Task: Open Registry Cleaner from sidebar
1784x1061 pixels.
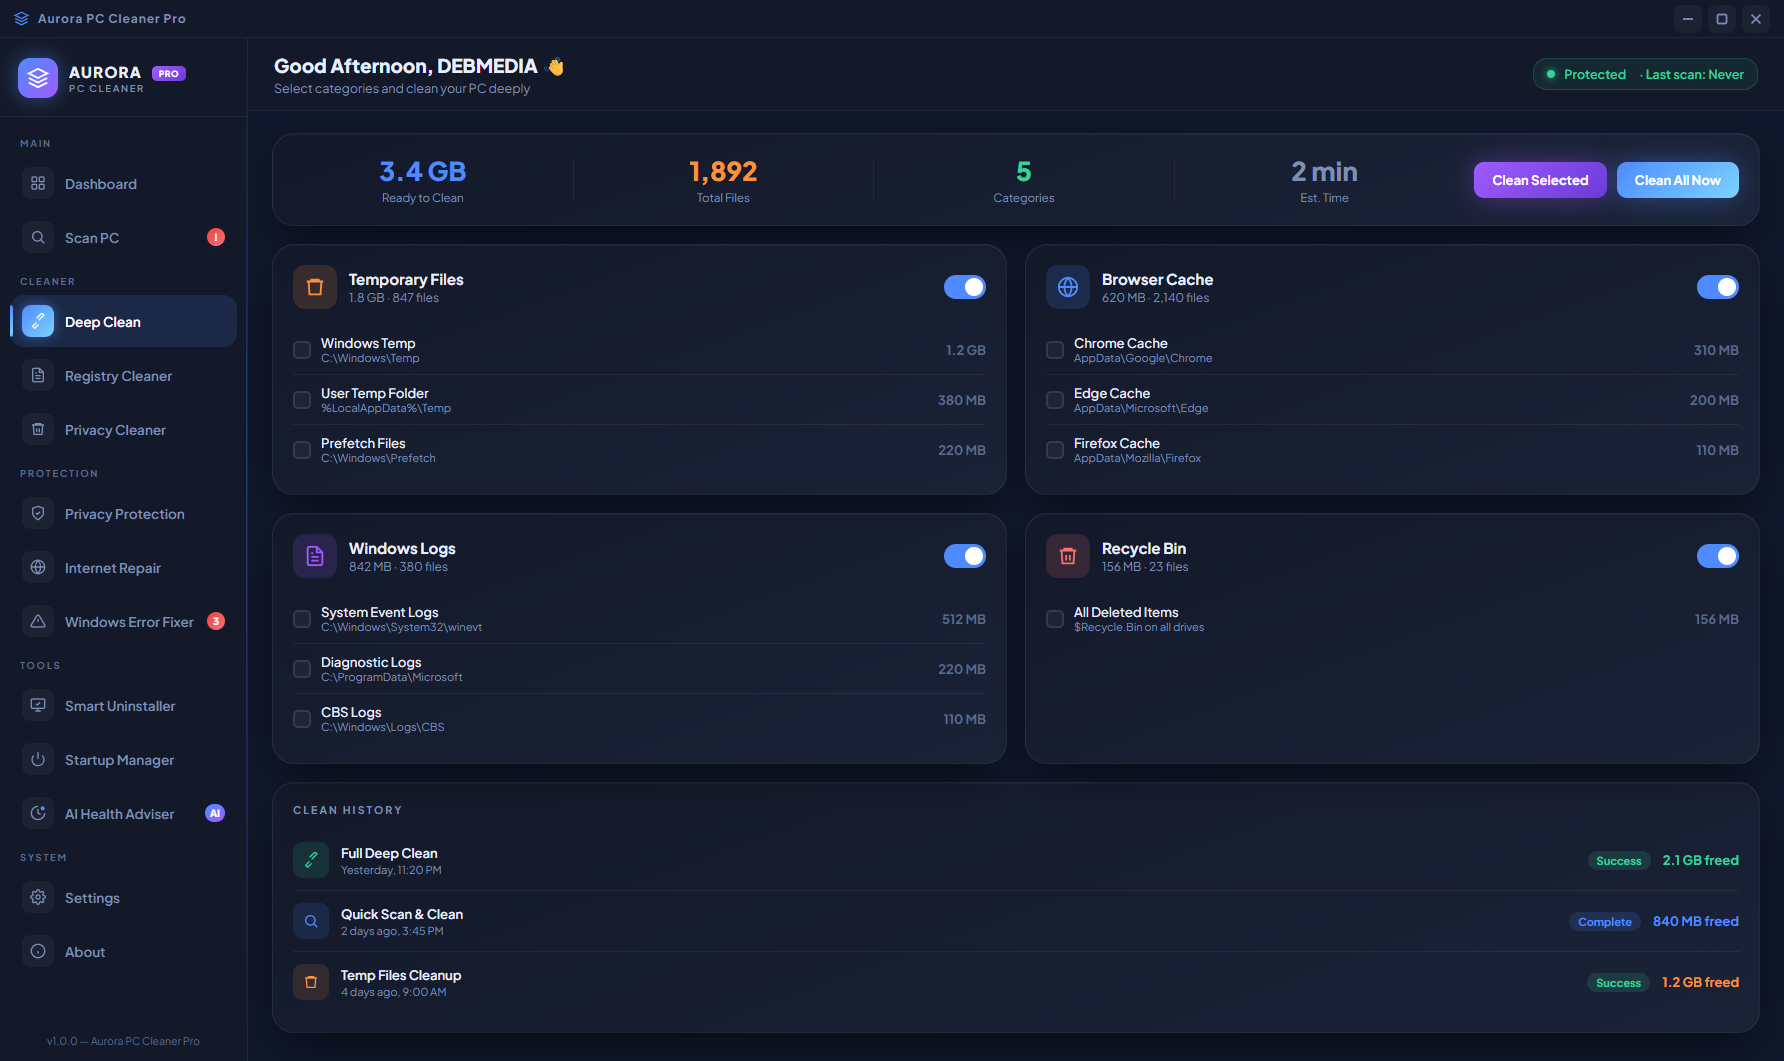Action: [x=124, y=376]
